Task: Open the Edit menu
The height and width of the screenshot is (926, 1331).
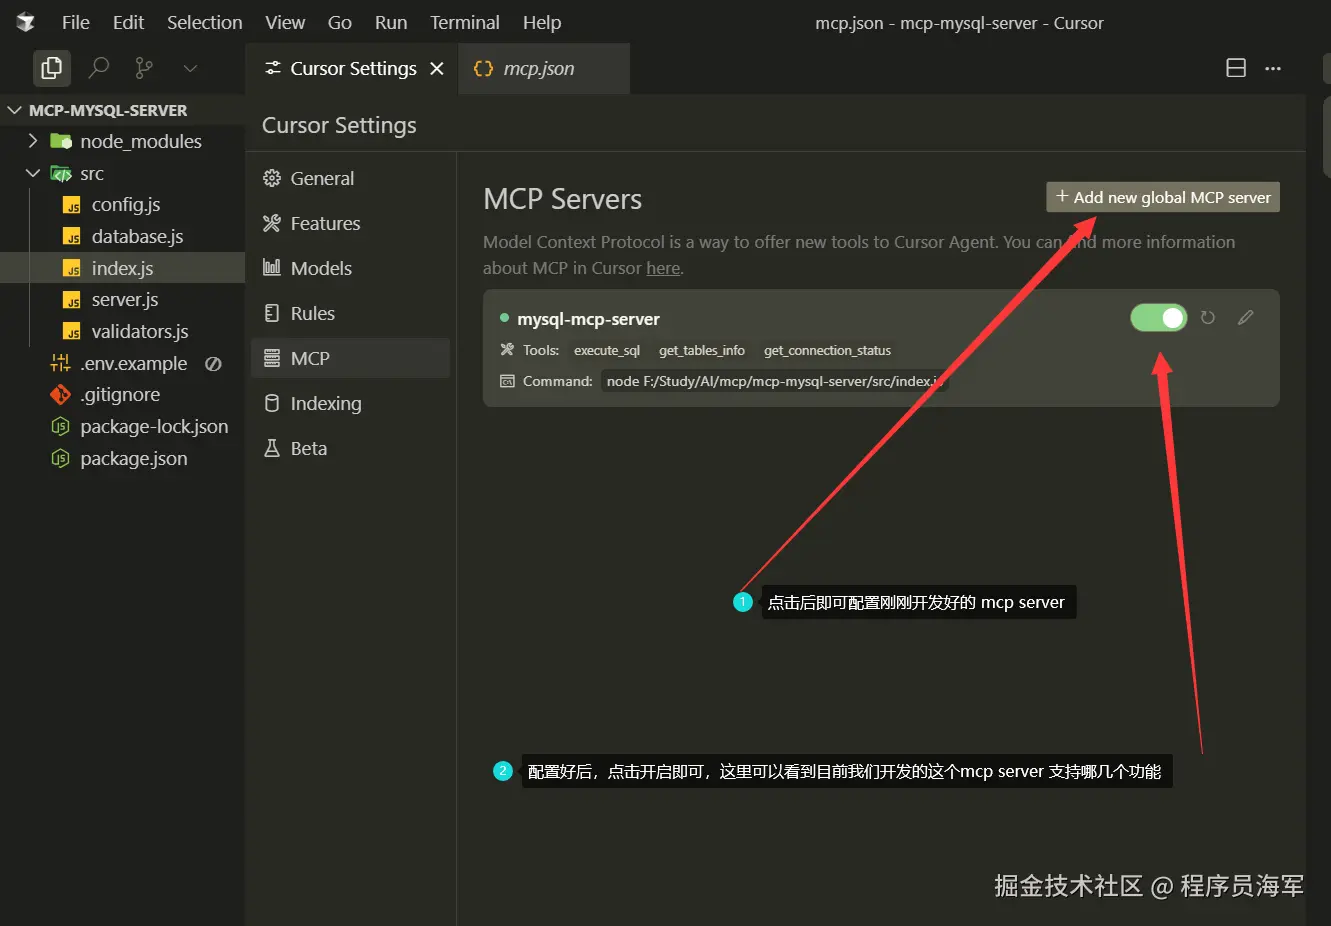Action: (128, 22)
